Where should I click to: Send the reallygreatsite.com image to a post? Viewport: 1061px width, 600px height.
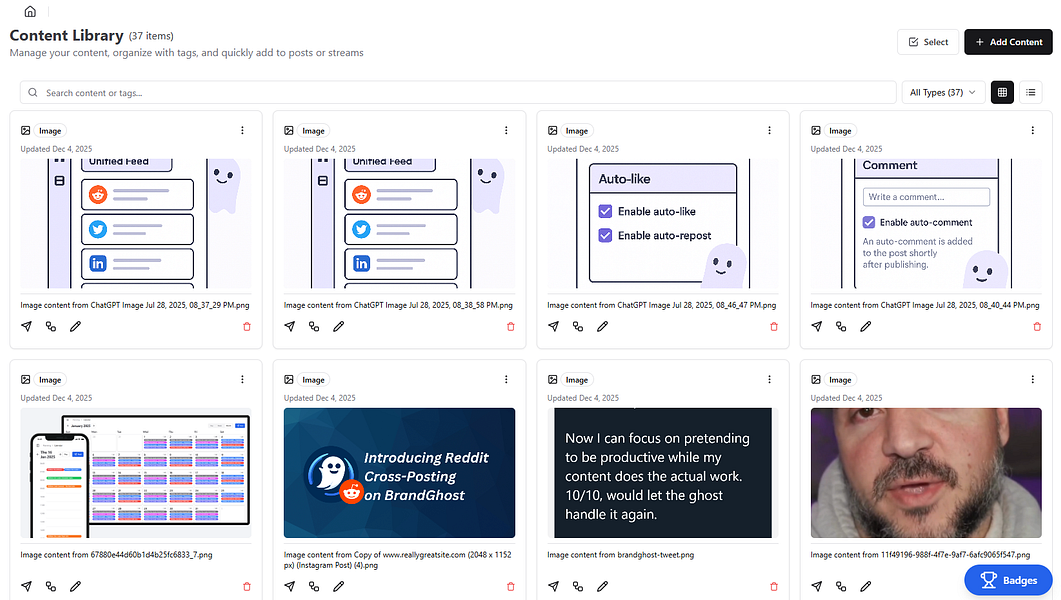290,586
